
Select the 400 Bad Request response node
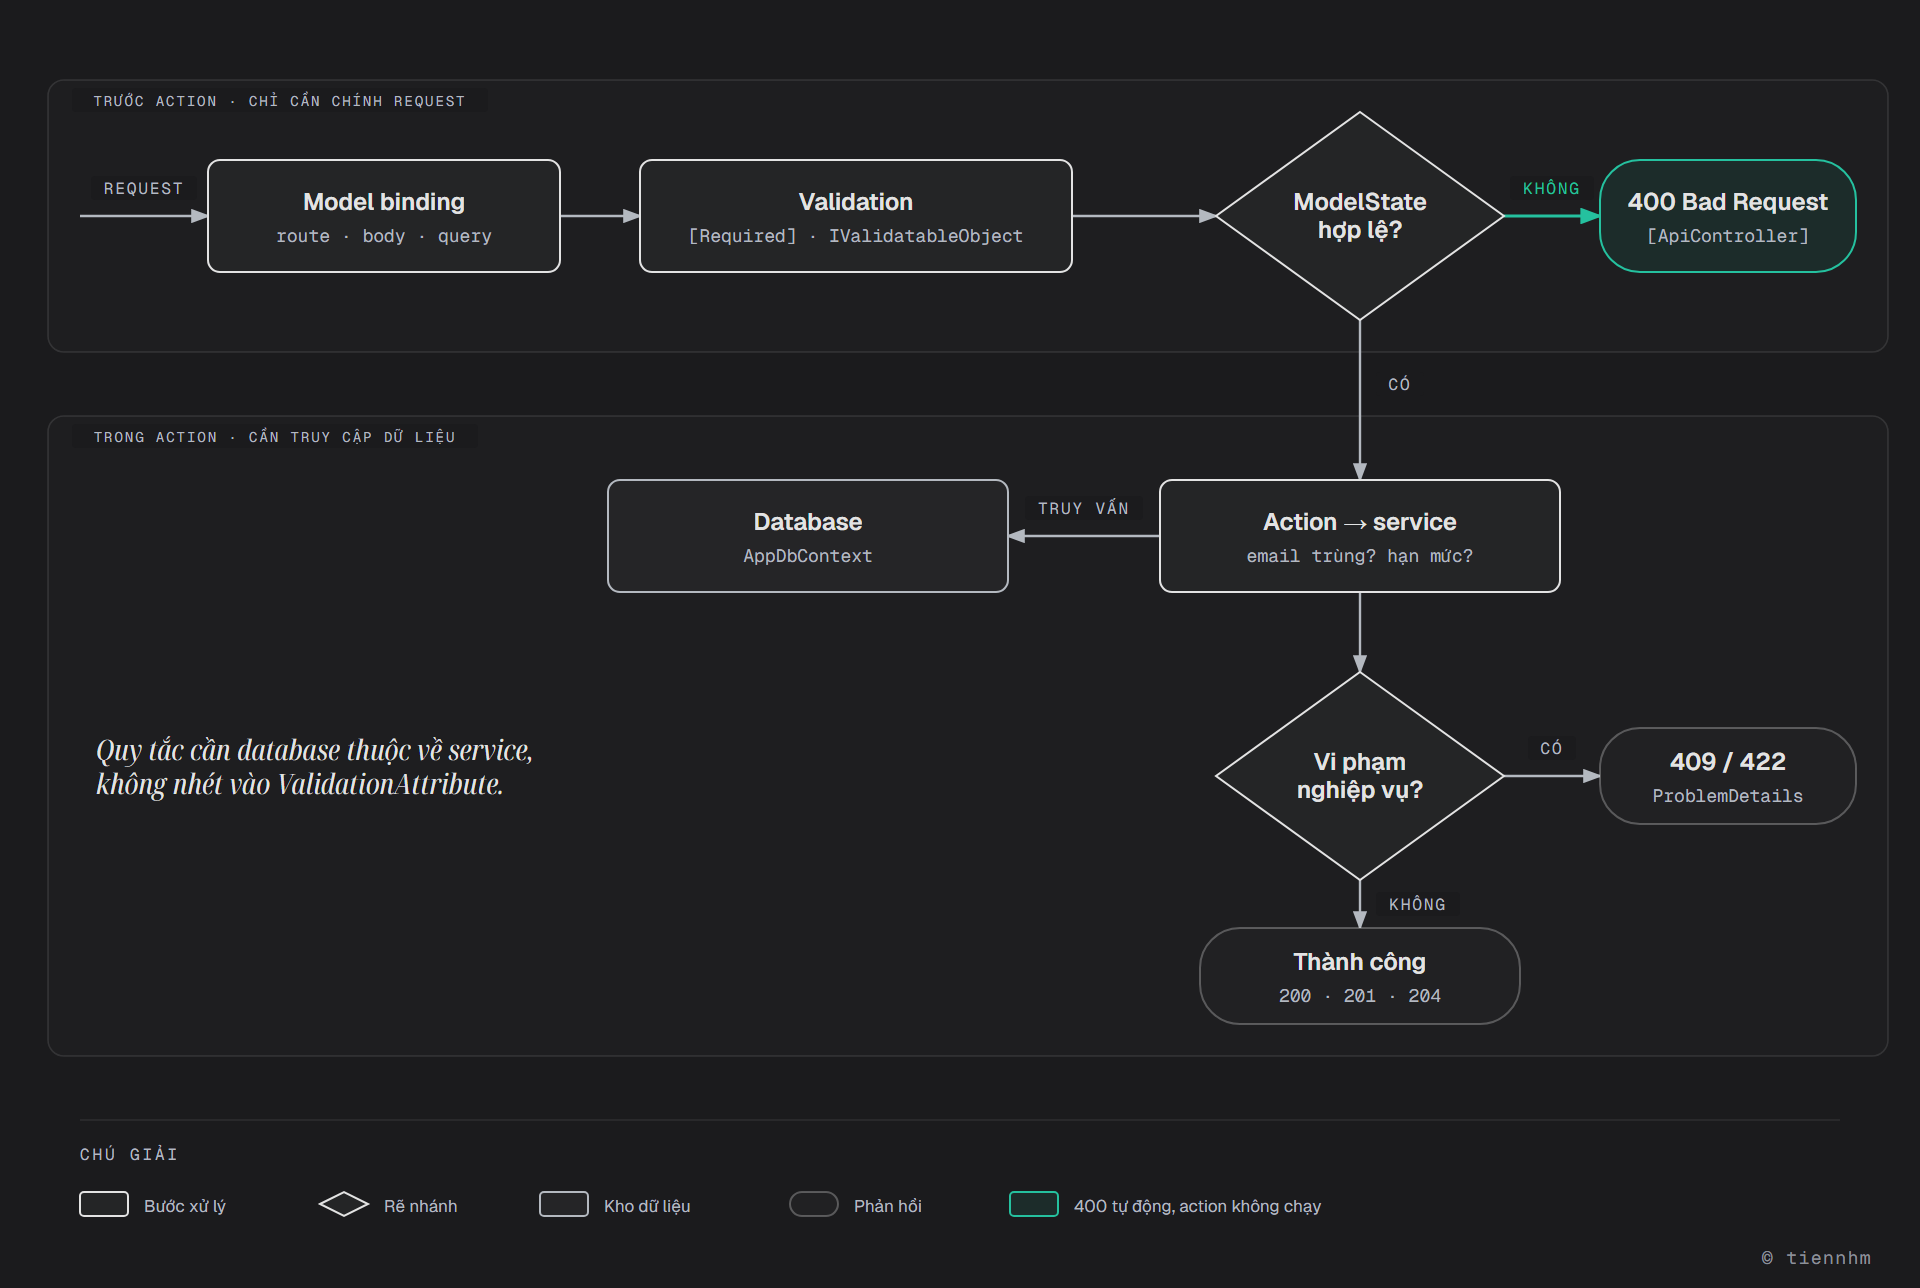[1728, 216]
